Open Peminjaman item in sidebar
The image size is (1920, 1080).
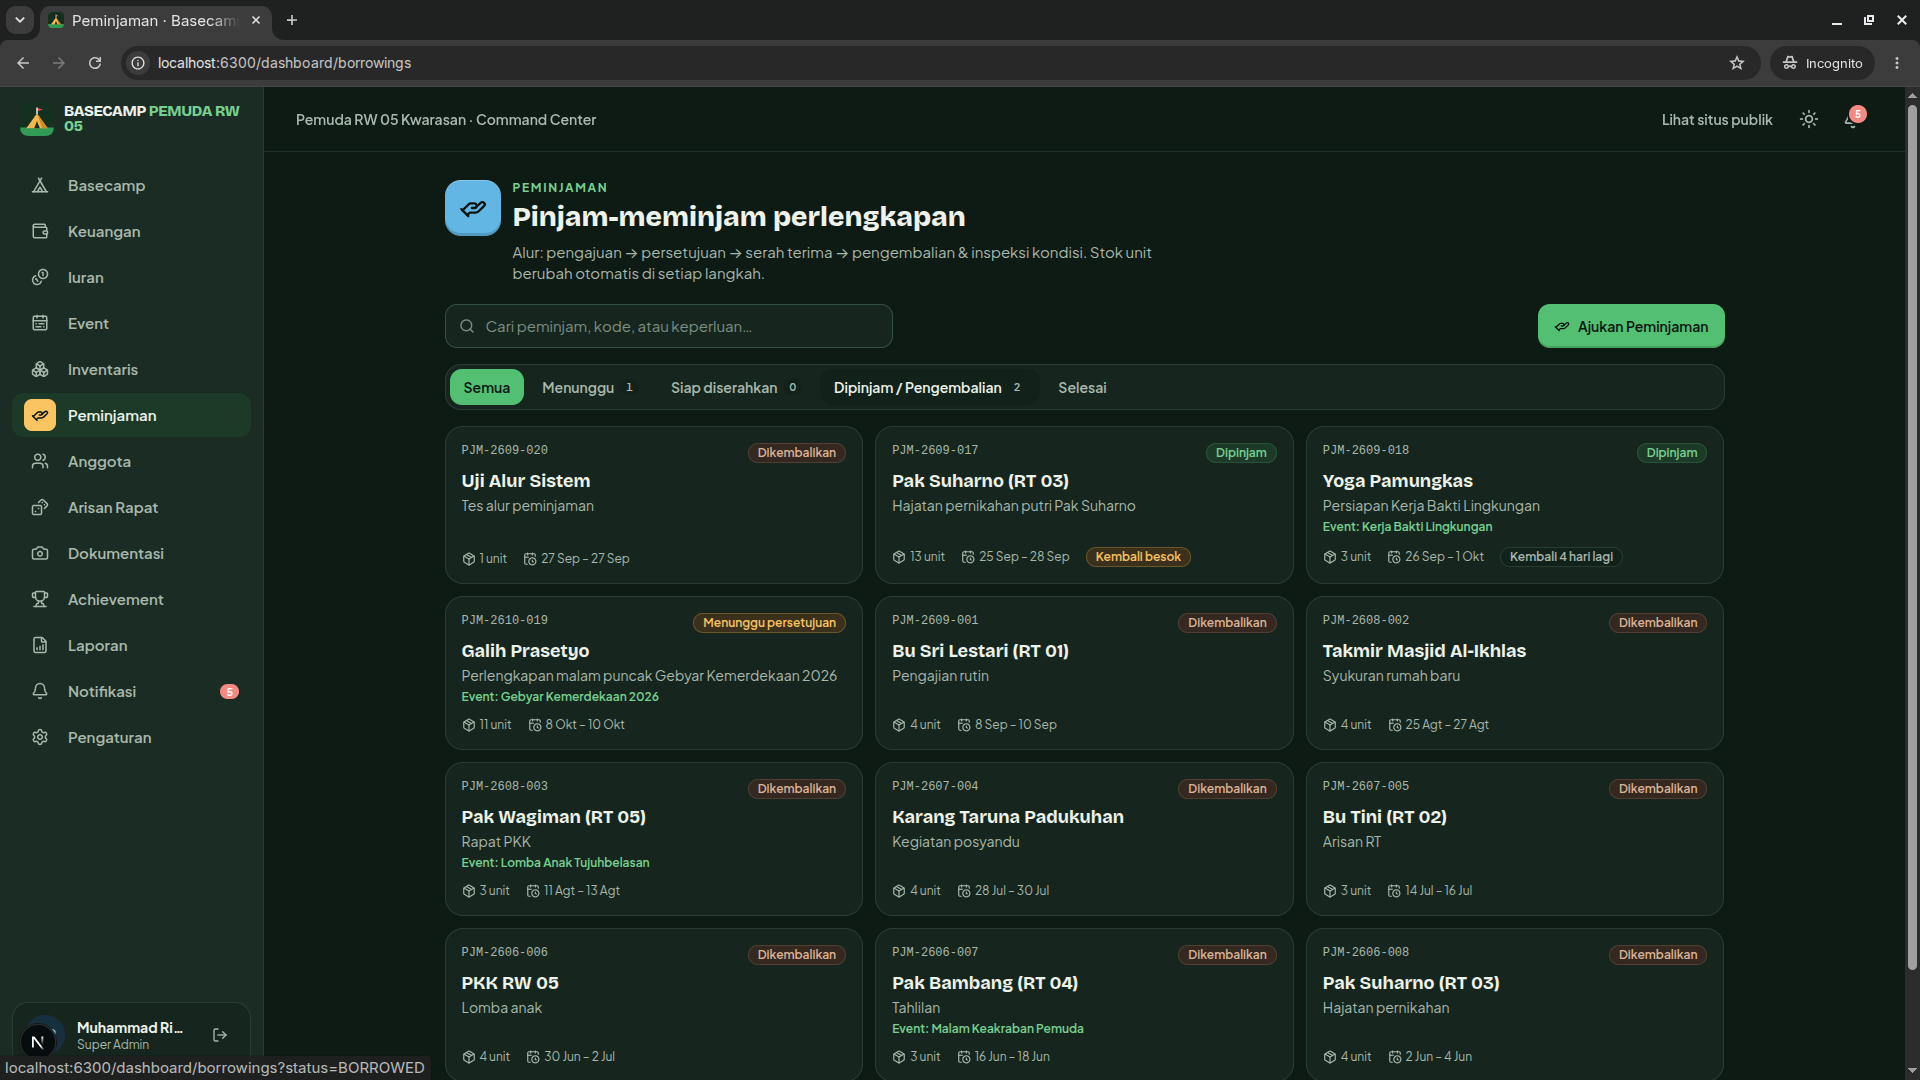click(x=131, y=416)
